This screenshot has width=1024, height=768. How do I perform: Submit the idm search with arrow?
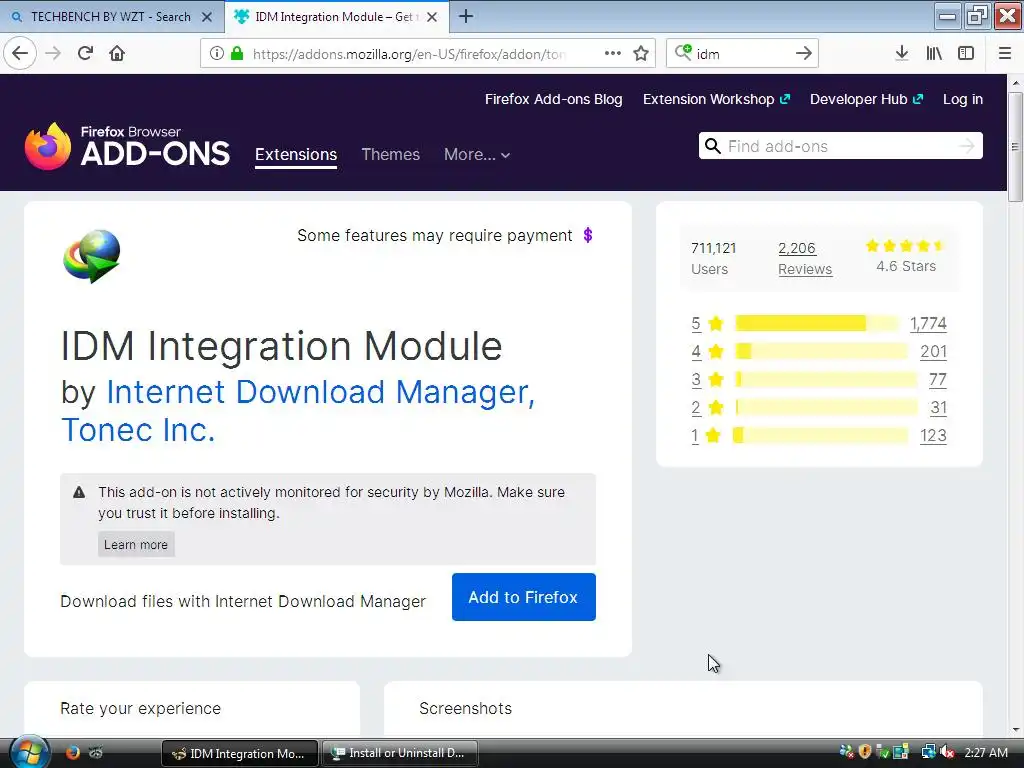[x=804, y=53]
